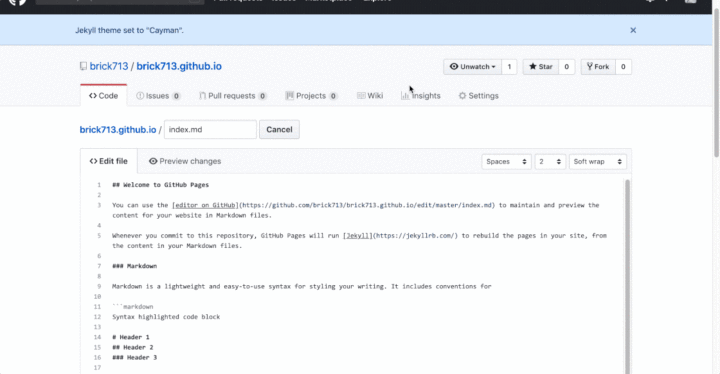Image resolution: width=720 pixels, height=374 pixels.
Task: Click the gear icon on Settings tab
Action: pos(462,96)
